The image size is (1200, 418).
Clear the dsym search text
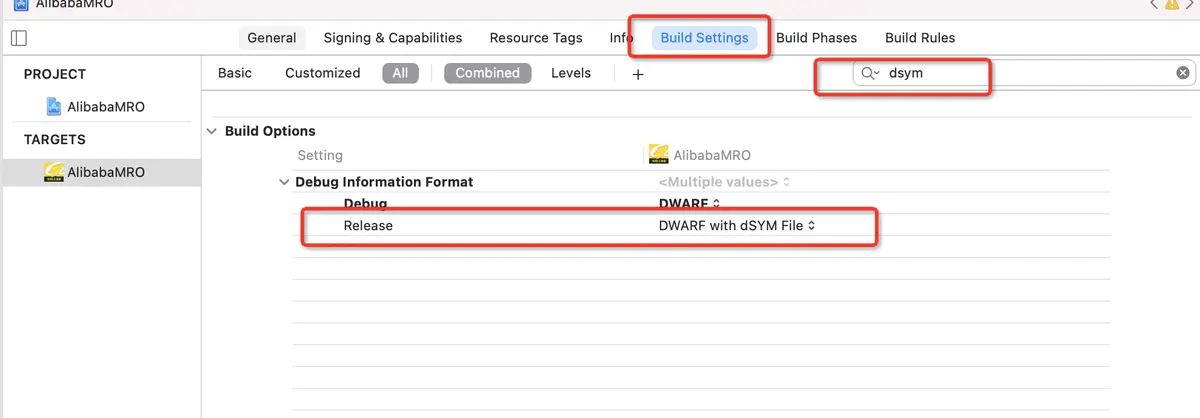[1183, 73]
